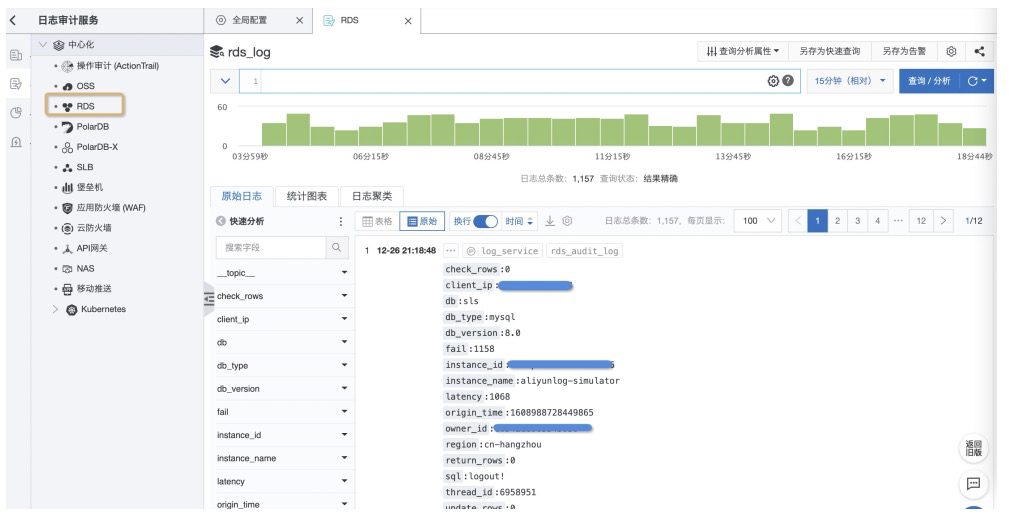Image resolution: width=1015 pixels, height=517 pixels.
Task: Open raw log display settings gear
Action: point(567,221)
